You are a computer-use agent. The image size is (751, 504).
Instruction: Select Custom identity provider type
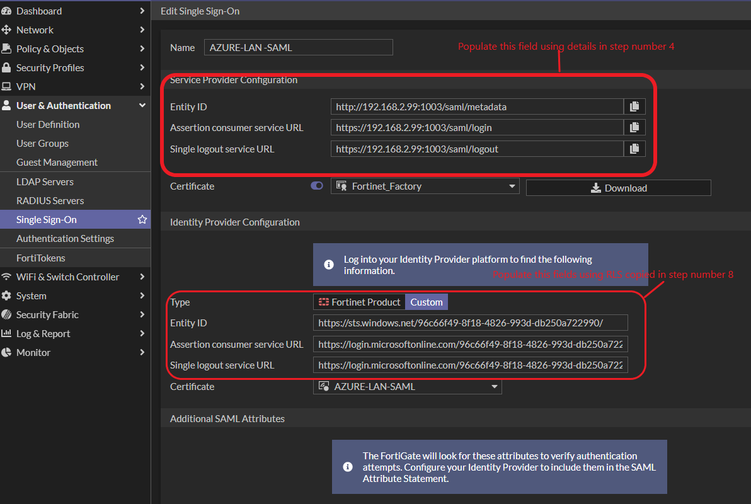point(426,302)
